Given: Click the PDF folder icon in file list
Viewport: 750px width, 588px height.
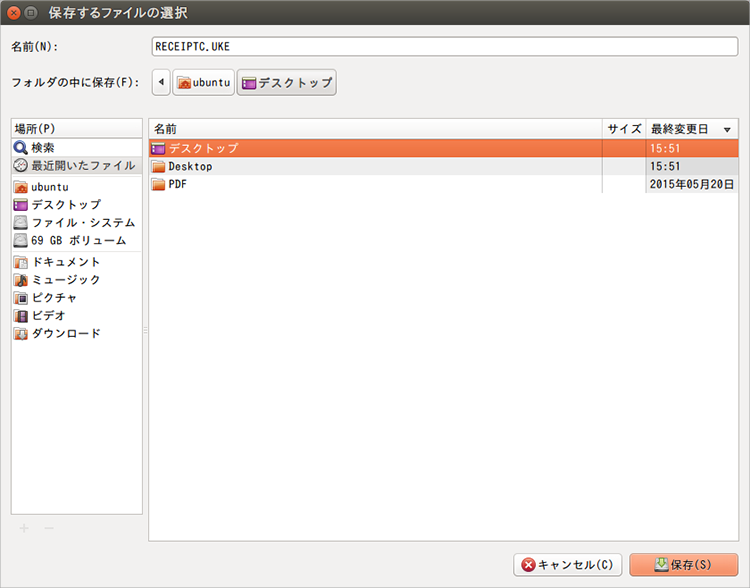Looking at the screenshot, I should click(158, 184).
